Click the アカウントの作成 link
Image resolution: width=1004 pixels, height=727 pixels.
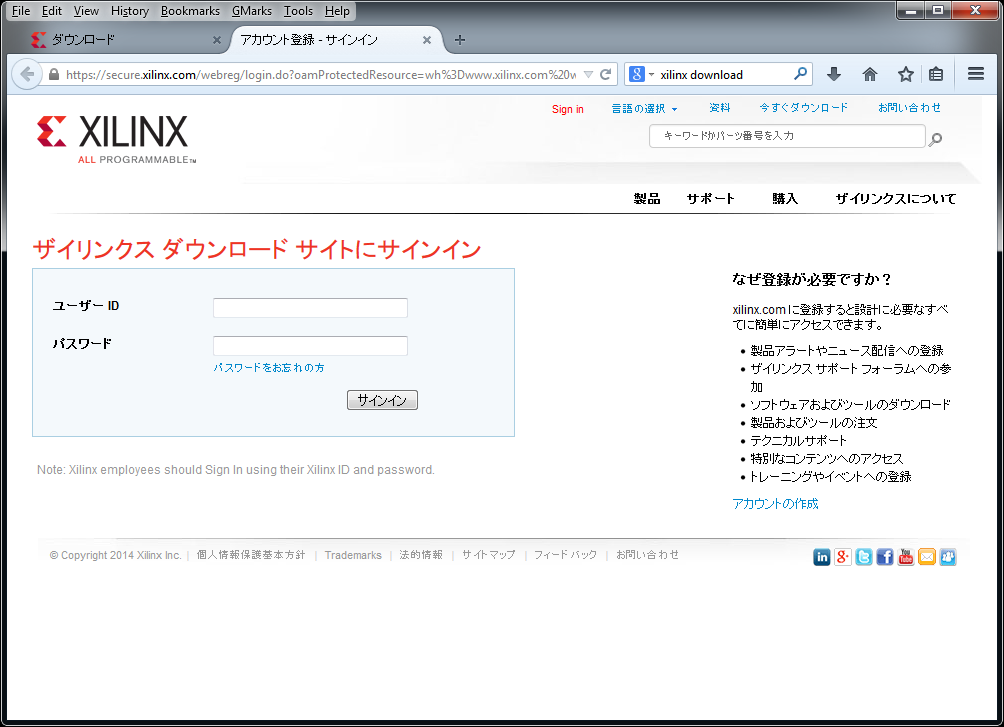coord(775,504)
